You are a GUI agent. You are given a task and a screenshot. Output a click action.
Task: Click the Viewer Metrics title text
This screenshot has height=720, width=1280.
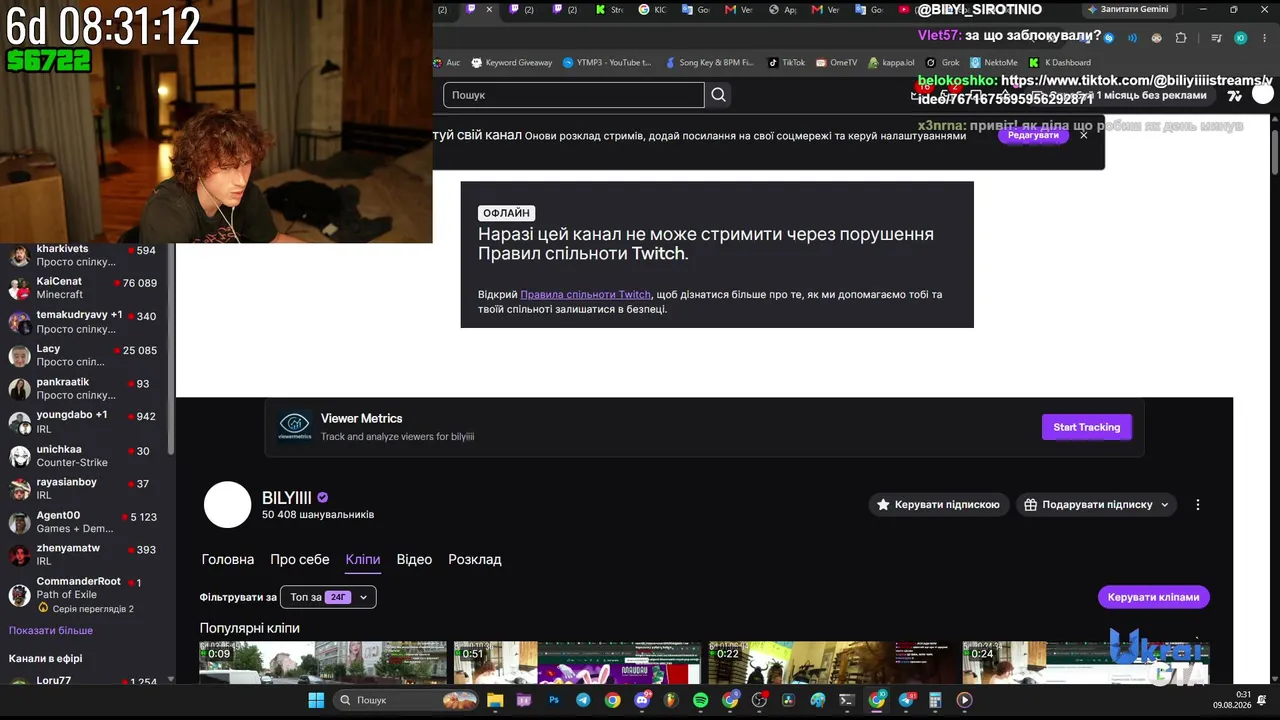(362, 419)
